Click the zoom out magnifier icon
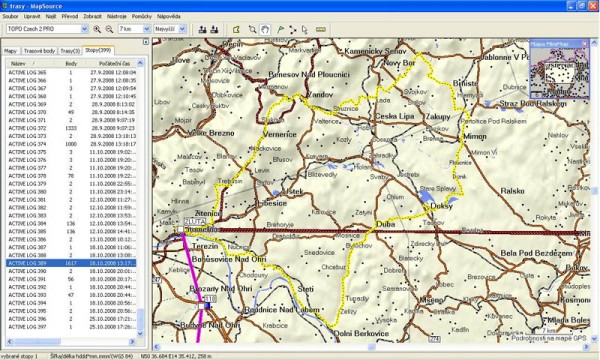 click(x=109, y=29)
